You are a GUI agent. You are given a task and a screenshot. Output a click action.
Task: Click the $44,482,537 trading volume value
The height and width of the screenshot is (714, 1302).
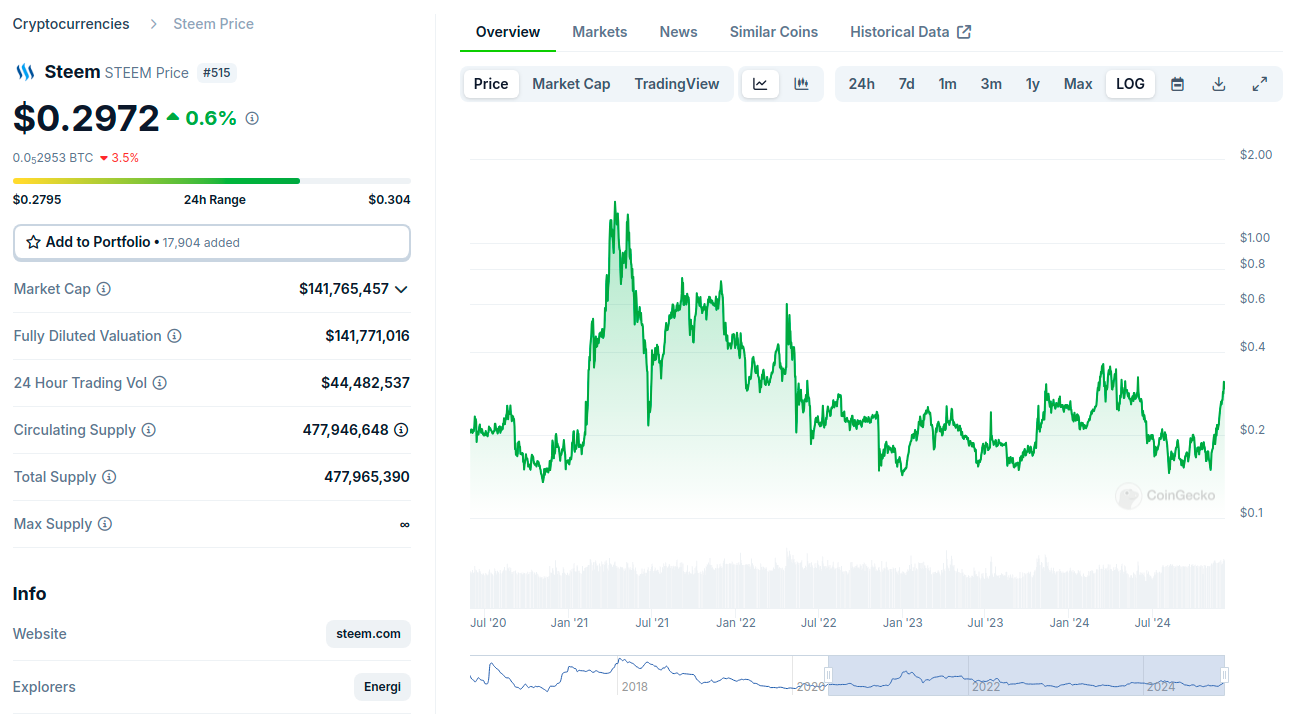[x=366, y=383]
